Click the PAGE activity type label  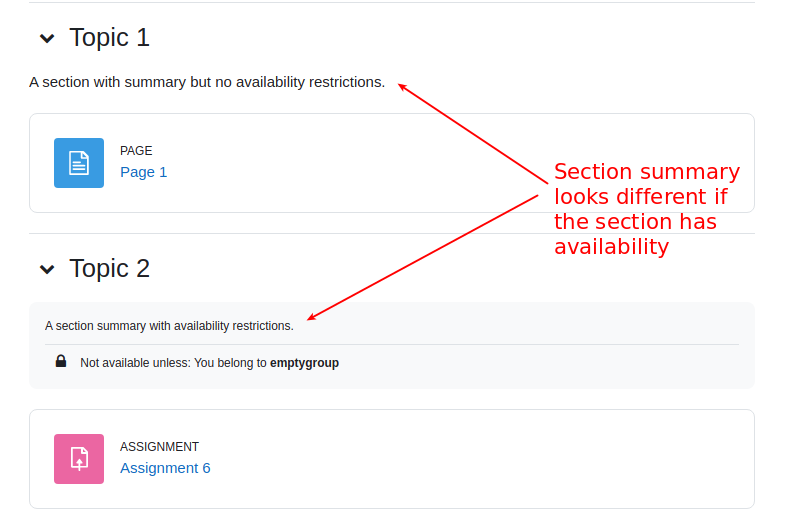136,150
